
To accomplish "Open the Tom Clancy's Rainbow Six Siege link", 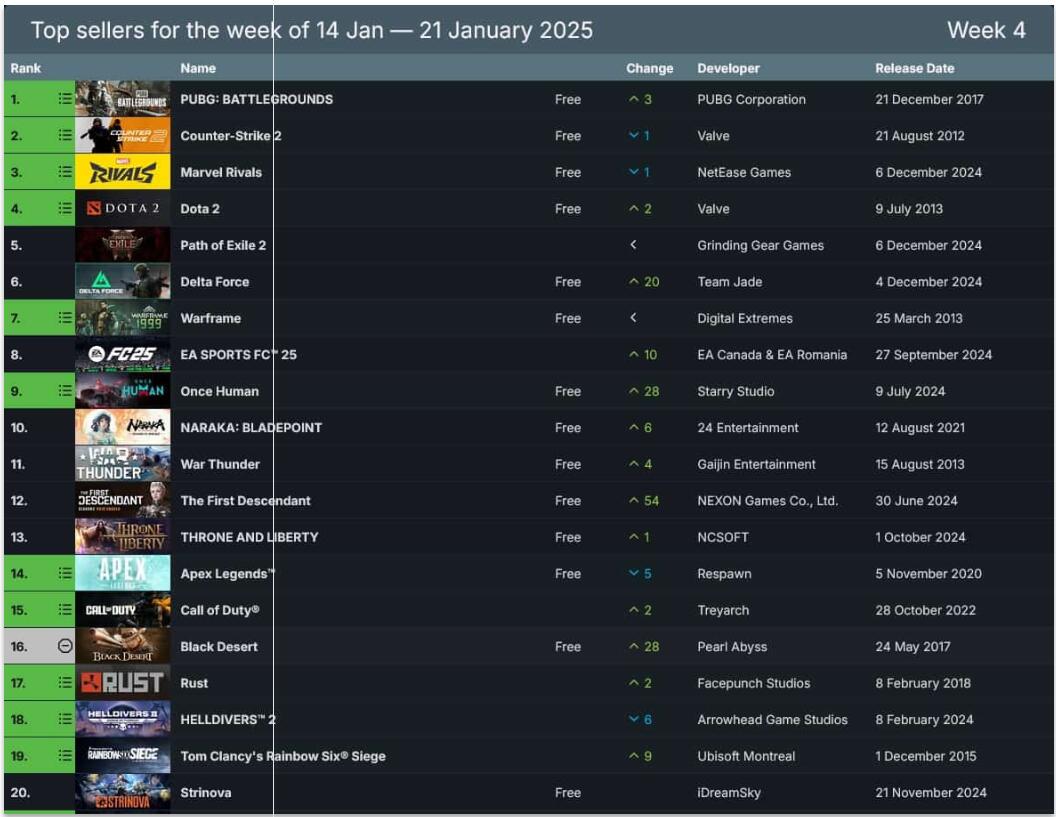I will (x=283, y=756).
